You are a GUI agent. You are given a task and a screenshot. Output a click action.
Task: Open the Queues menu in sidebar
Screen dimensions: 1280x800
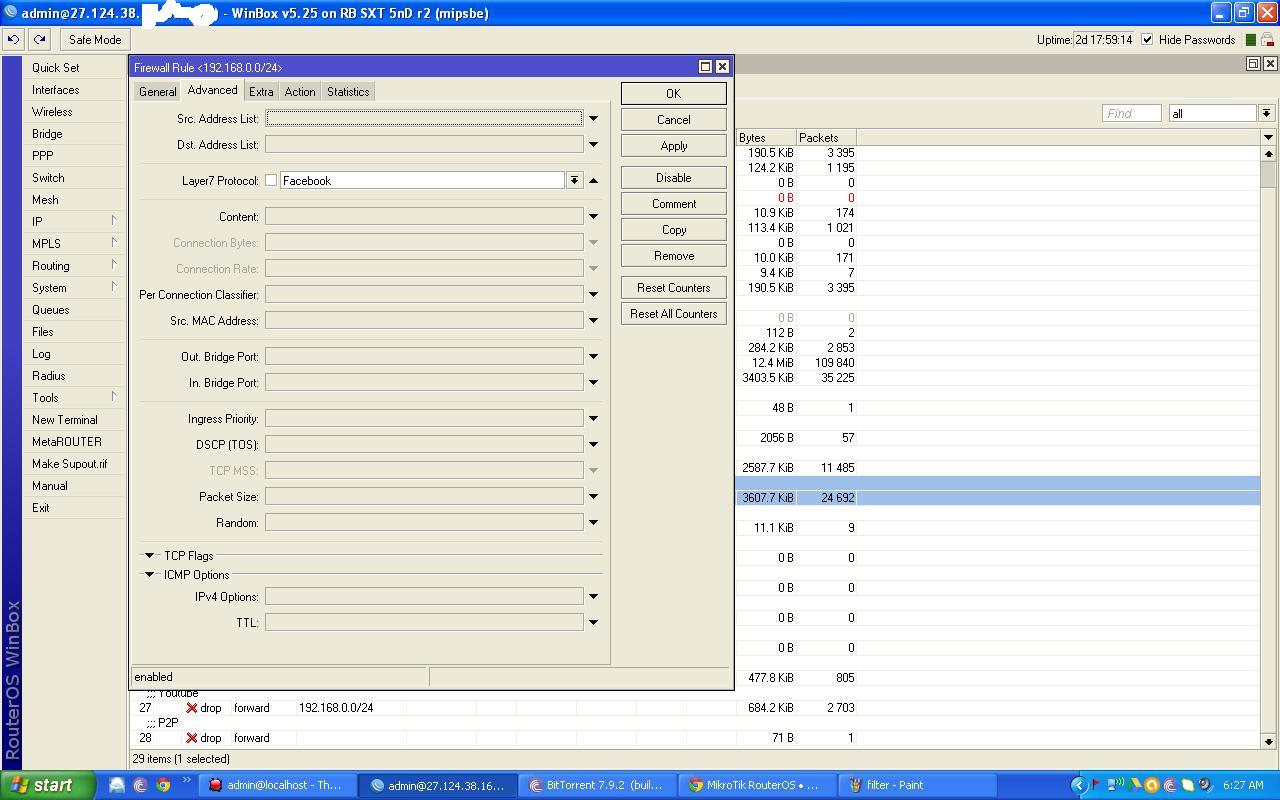[50, 310]
